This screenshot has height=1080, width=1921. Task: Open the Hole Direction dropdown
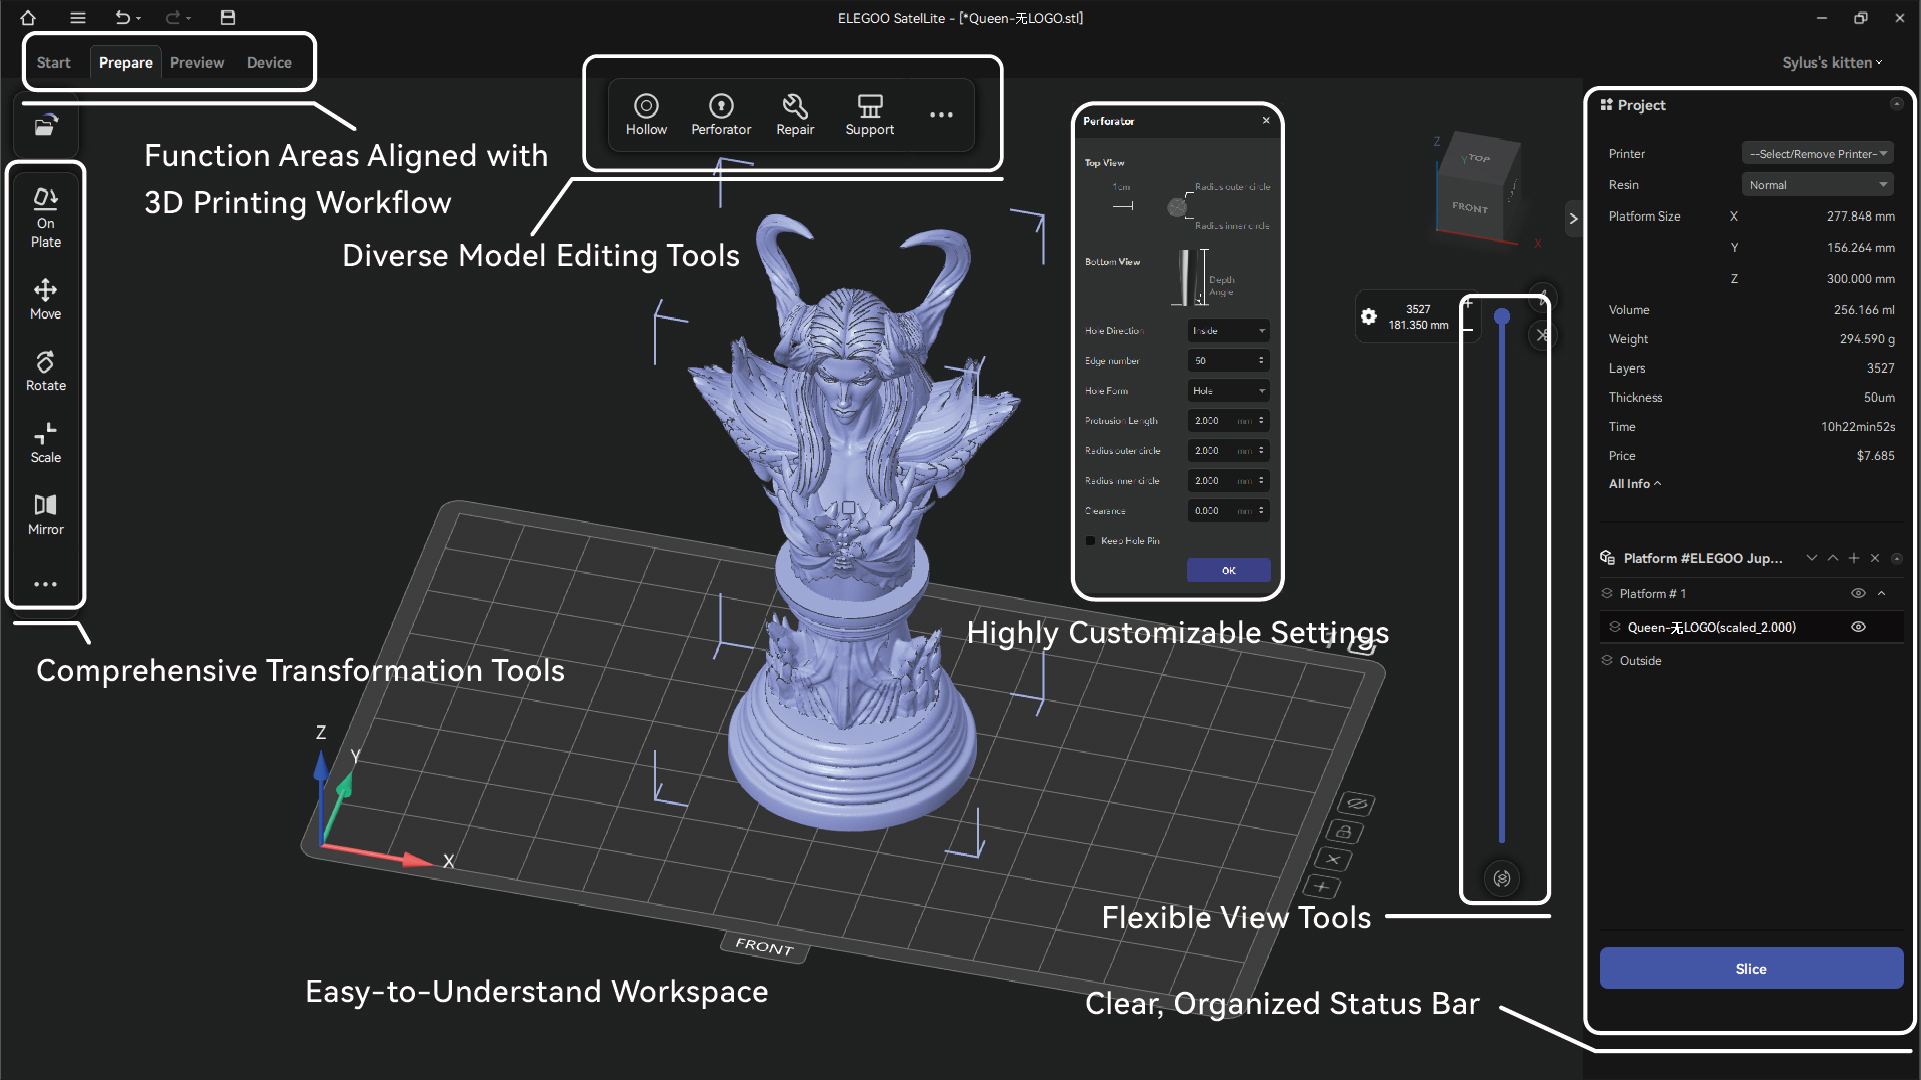pyautogui.click(x=1228, y=331)
